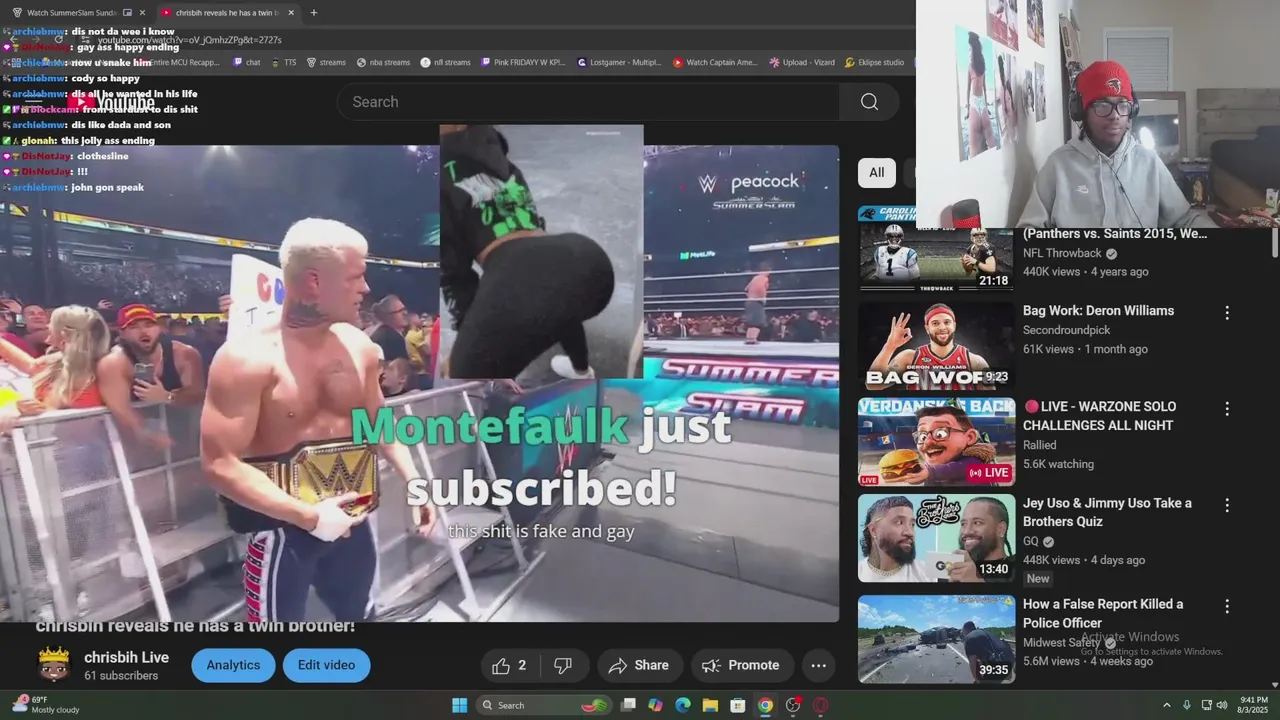The height and width of the screenshot is (720, 1280).
Task: Click the Analytics button
Action: pyautogui.click(x=233, y=665)
